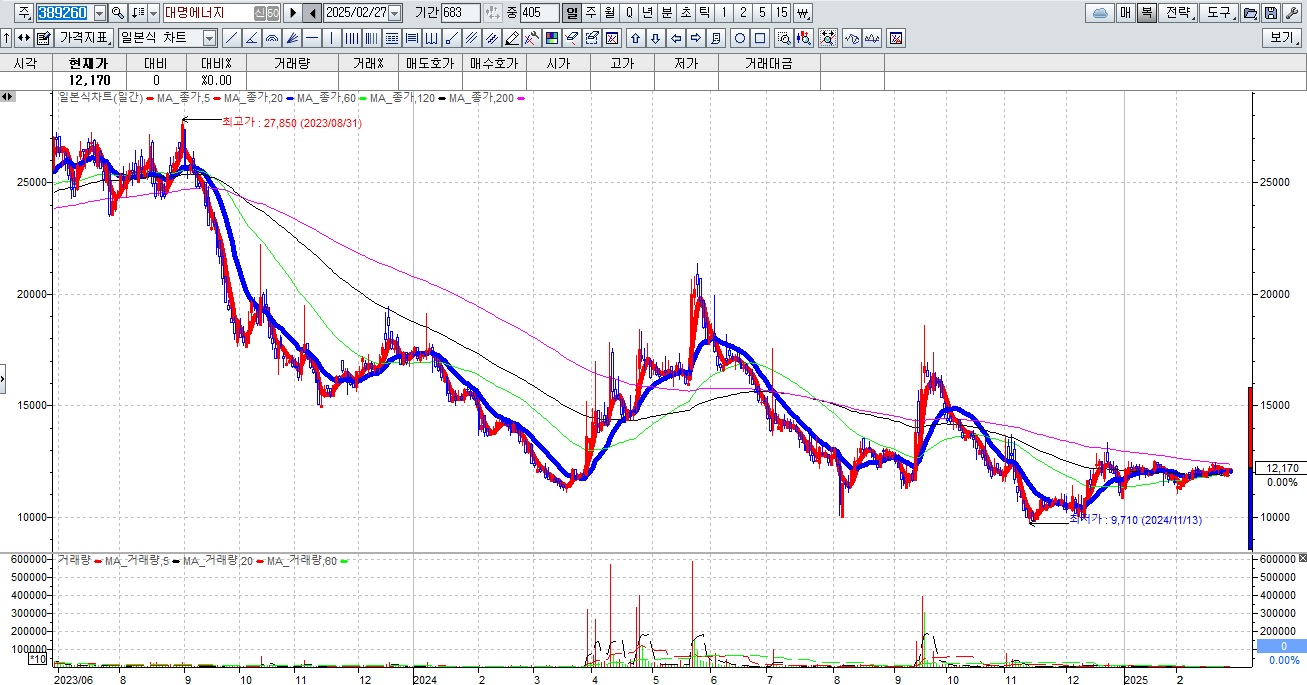This screenshot has height=685, width=1307.
Task: Click the floppy disk save icon
Action: 1271,13
